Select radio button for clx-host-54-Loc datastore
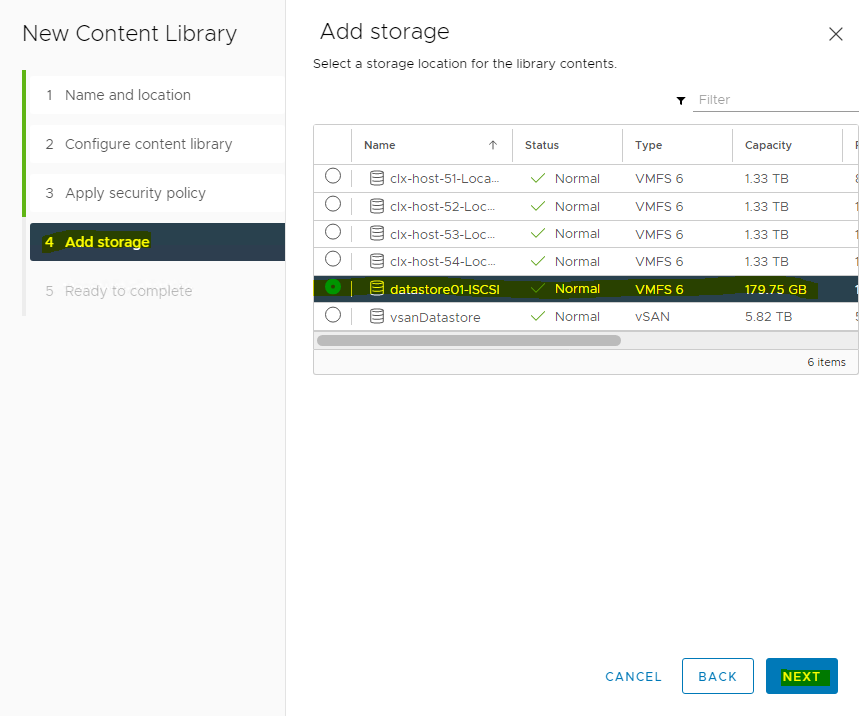 coord(333,259)
